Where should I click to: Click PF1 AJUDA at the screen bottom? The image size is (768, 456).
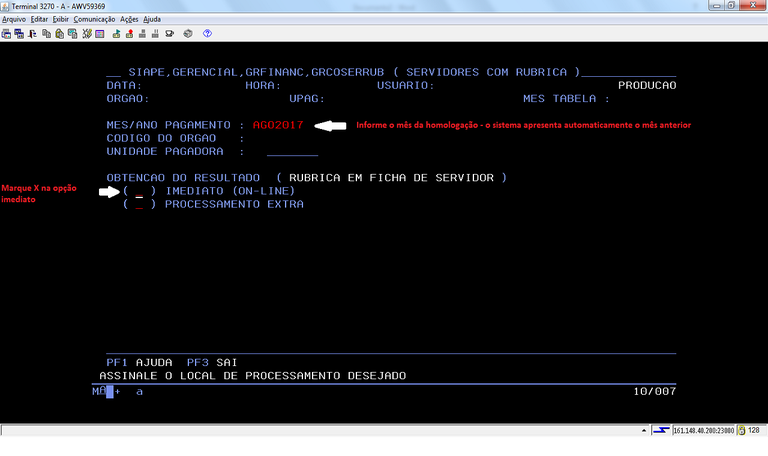139,361
